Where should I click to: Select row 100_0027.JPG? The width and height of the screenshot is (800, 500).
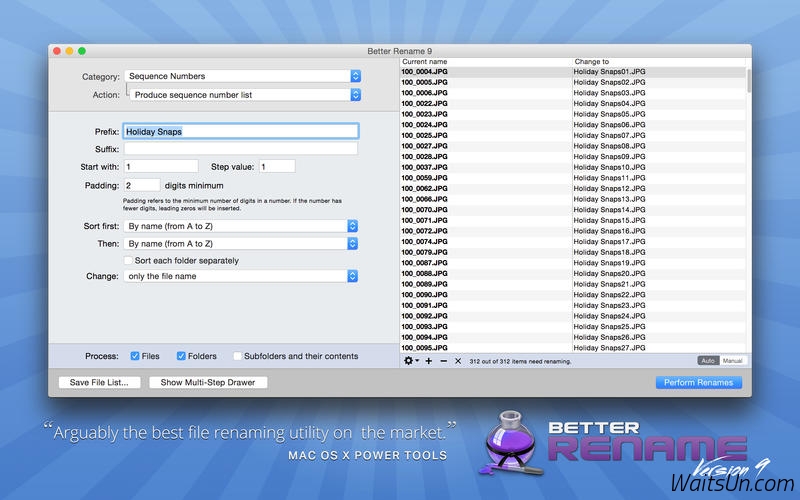(x=572, y=146)
